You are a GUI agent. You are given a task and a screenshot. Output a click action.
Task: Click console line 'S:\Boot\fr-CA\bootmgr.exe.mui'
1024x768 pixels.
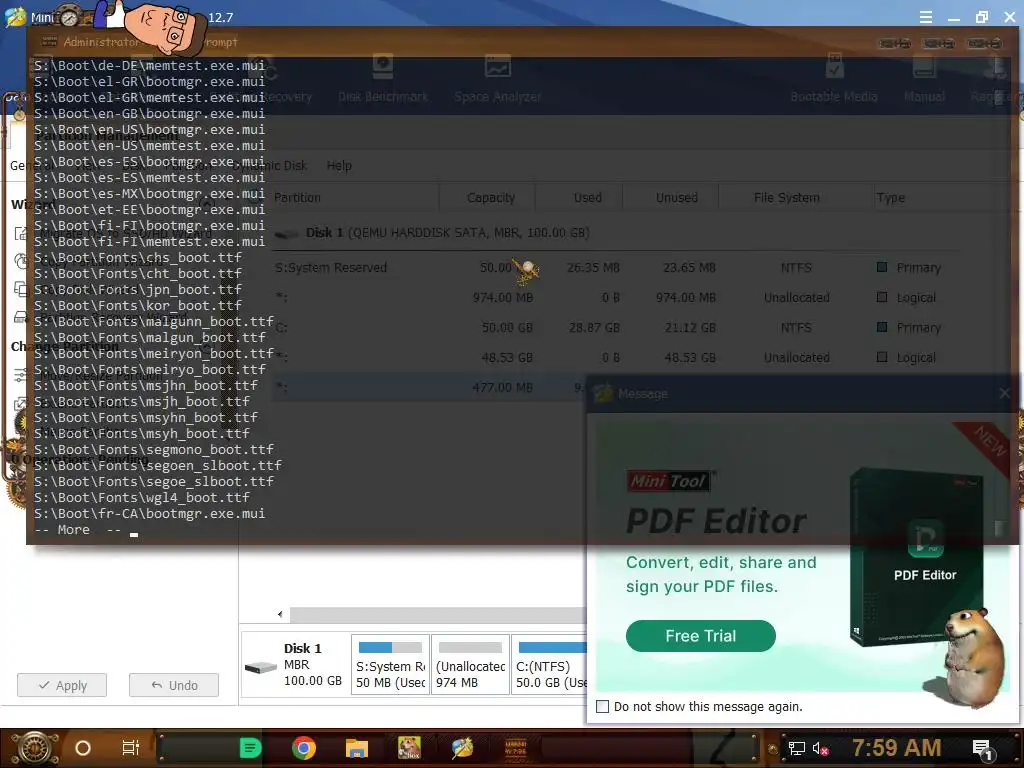150,513
